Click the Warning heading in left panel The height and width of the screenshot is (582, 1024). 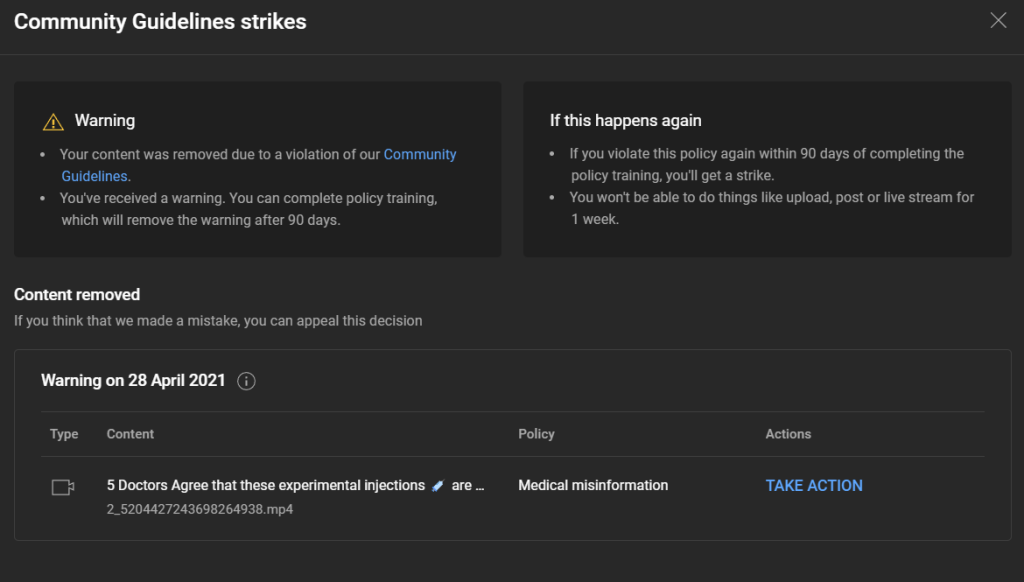click(105, 121)
